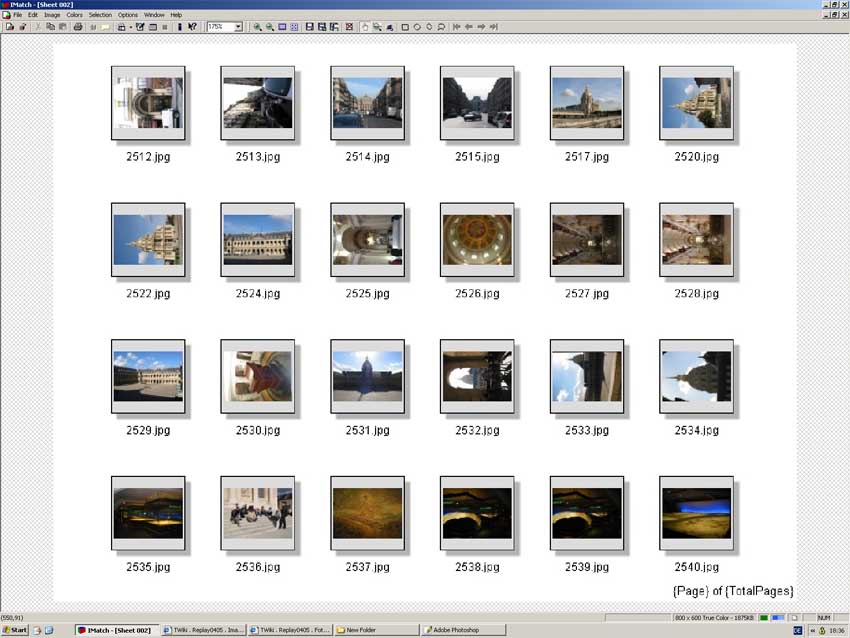Click the info 'i' toolbar icon
850x638 pixels.
pos(179,27)
